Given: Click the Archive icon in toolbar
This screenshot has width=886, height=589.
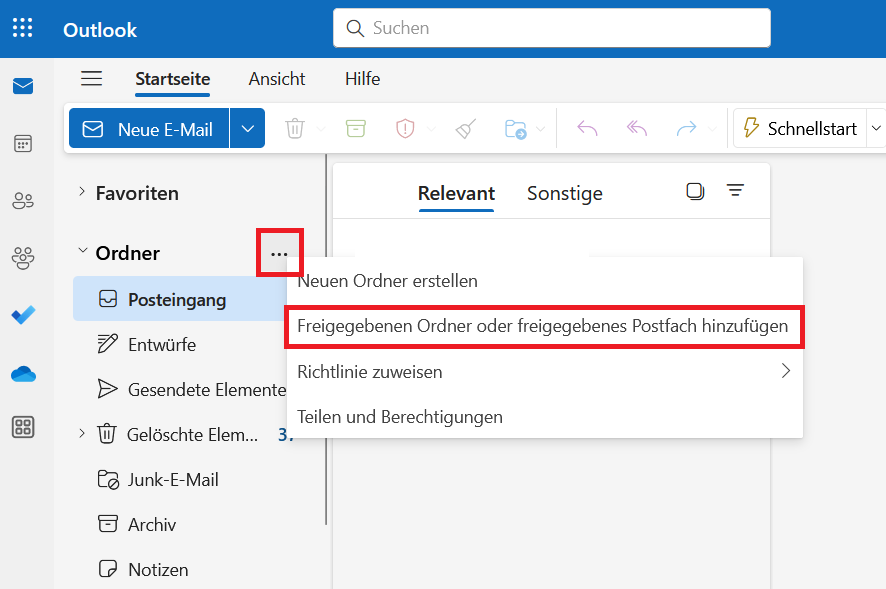Looking at the screenshot, I should point(355,128).
